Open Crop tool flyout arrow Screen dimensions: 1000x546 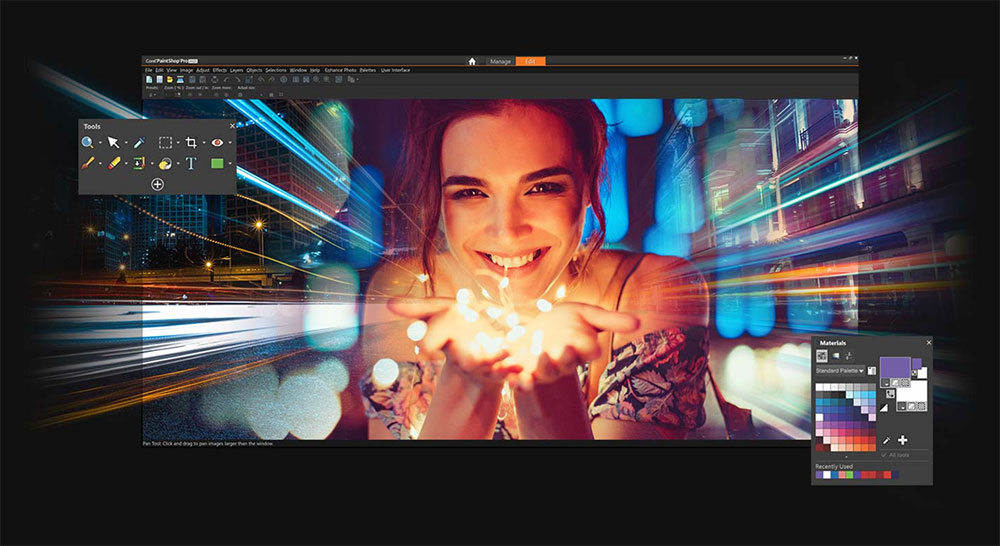coord(203,143)
